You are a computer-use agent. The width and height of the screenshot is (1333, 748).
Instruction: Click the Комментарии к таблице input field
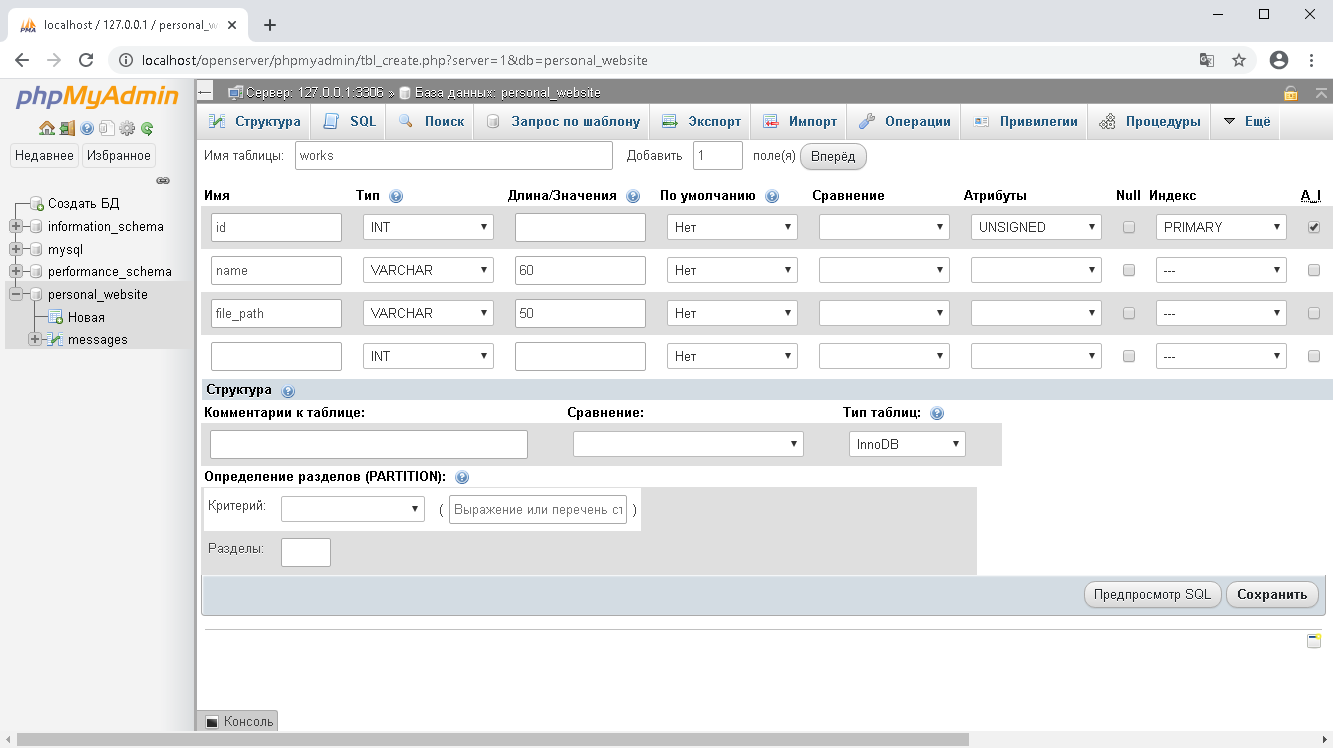[x=368, y=444]
